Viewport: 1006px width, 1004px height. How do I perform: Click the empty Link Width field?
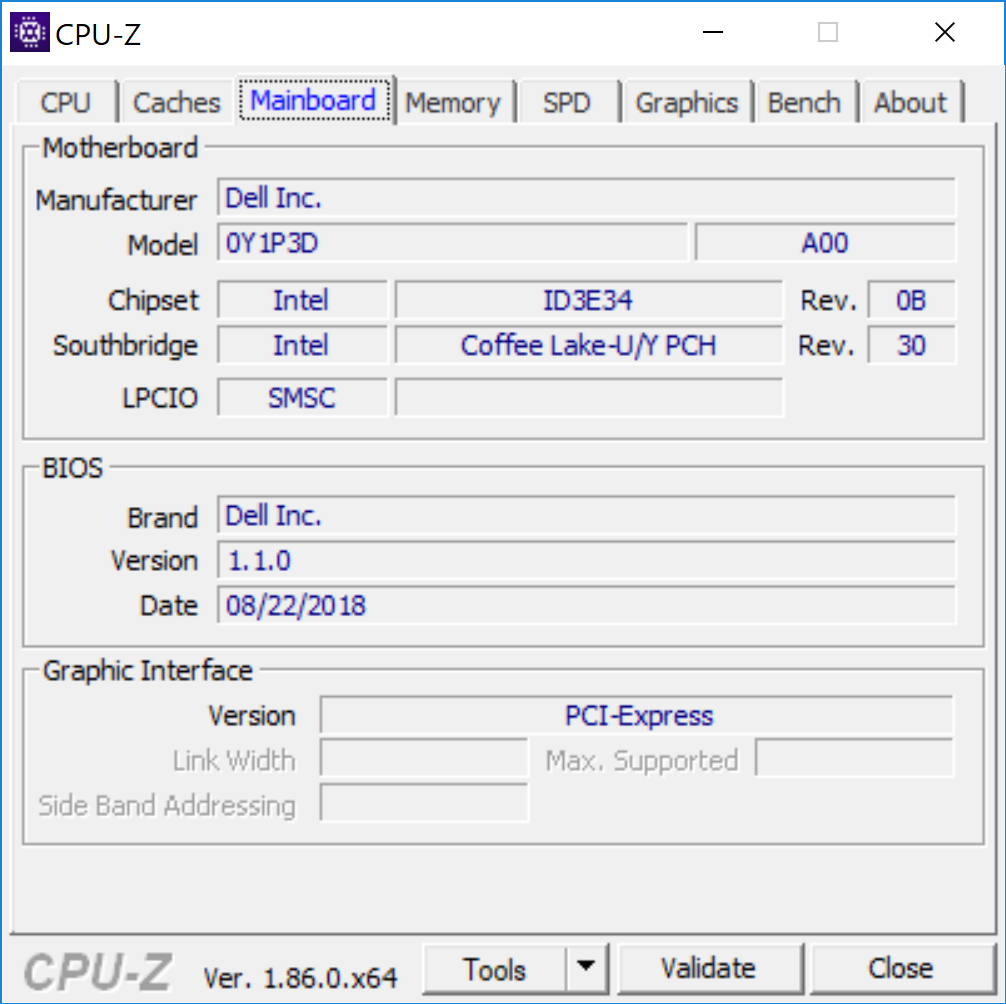tap(424, 758)
